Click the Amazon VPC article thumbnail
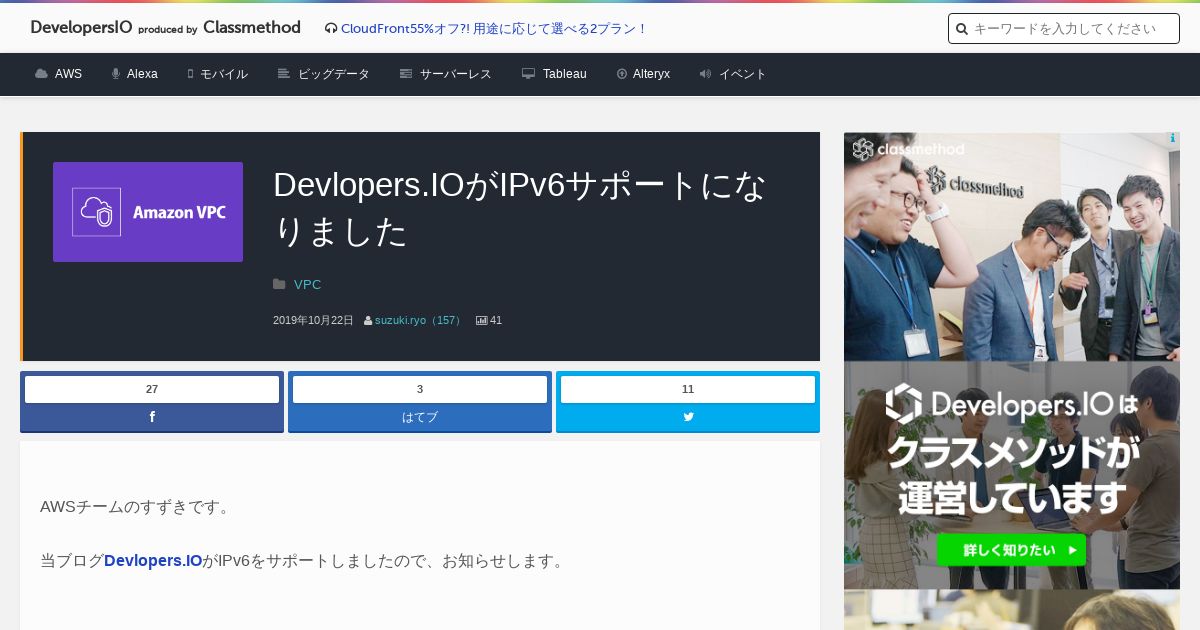 pos(148,212)
